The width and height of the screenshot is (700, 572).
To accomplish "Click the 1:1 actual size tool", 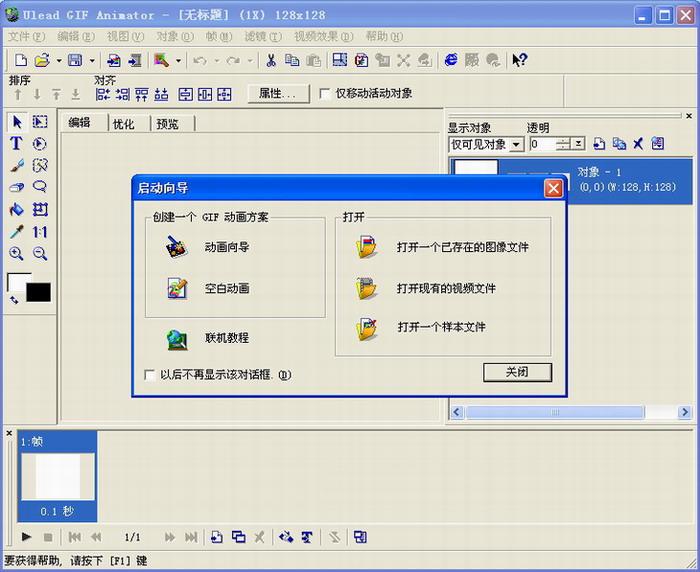I will tap(40, 232).
